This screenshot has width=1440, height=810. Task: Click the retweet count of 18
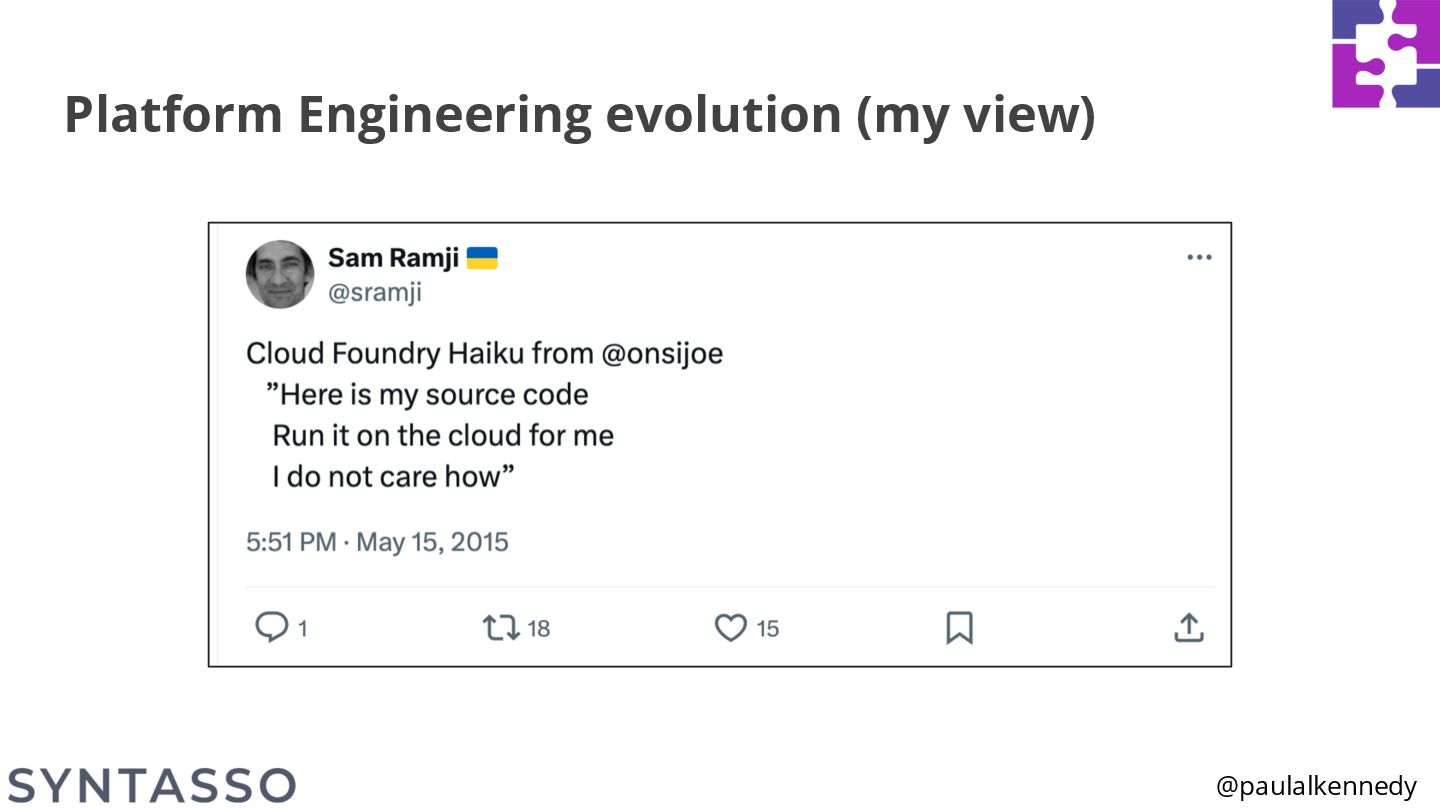pos(539,629)
